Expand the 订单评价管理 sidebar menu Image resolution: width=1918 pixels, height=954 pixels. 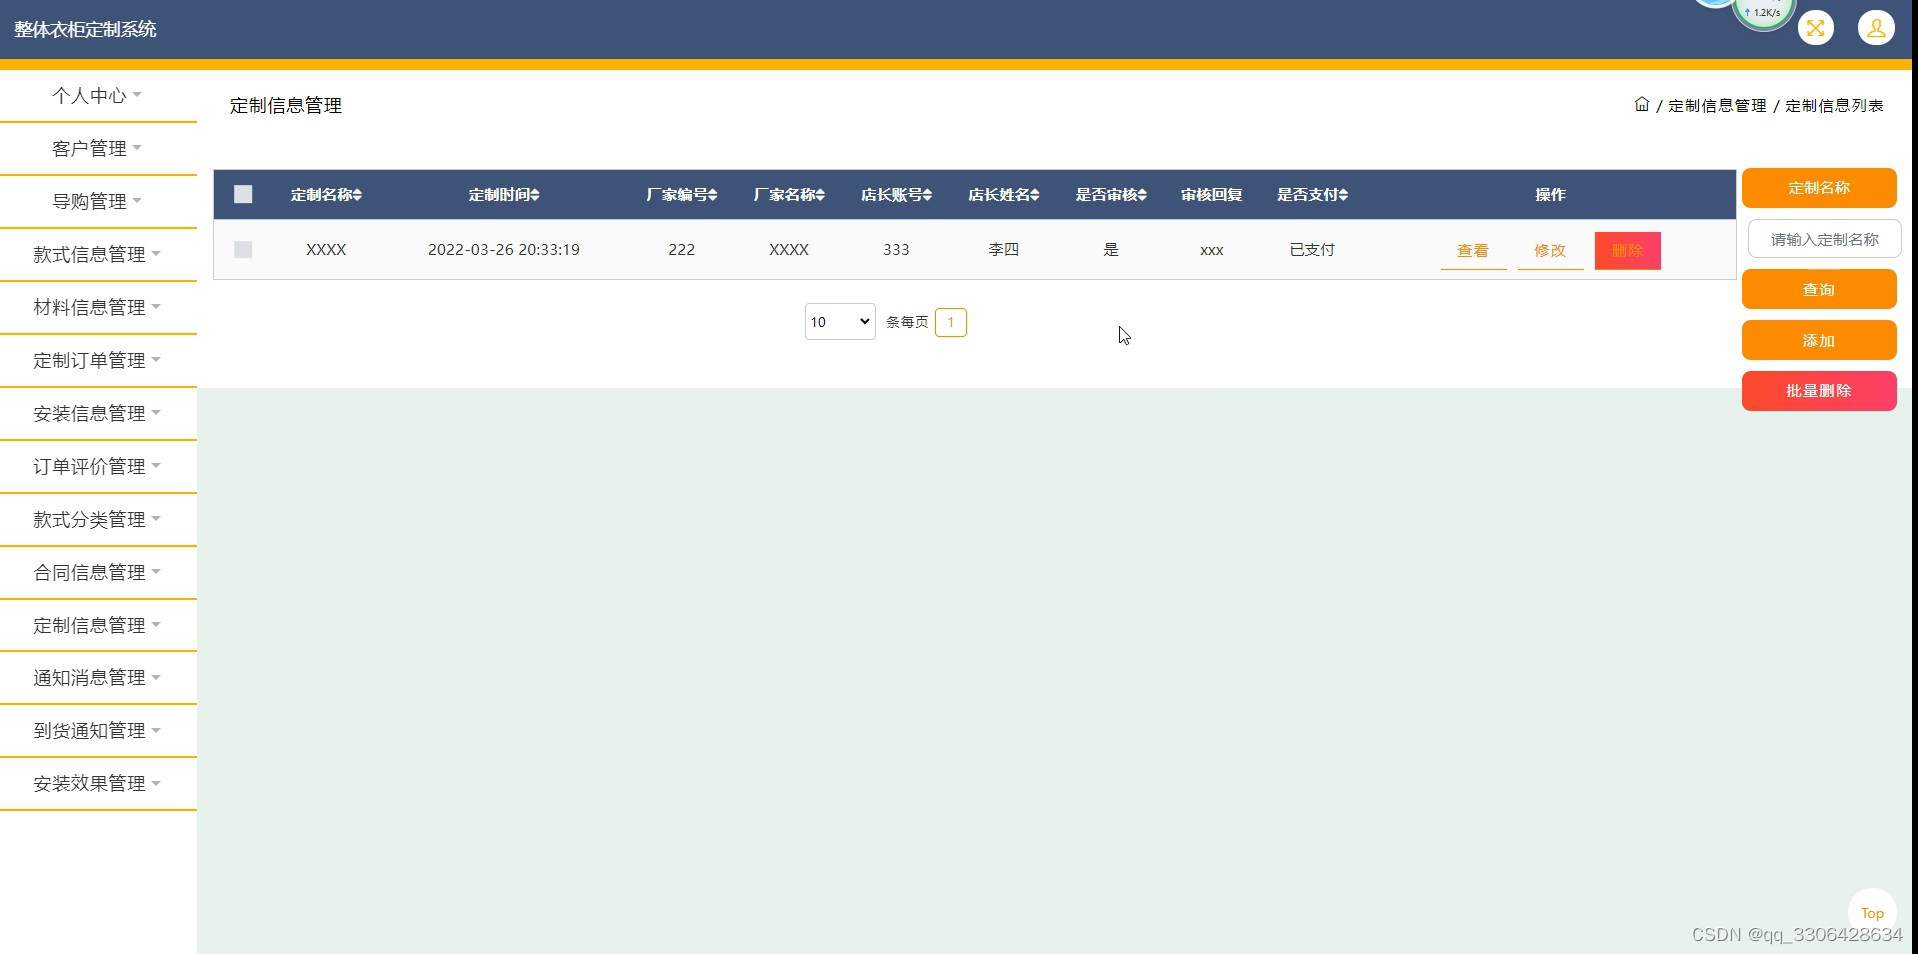click(98, 466)
